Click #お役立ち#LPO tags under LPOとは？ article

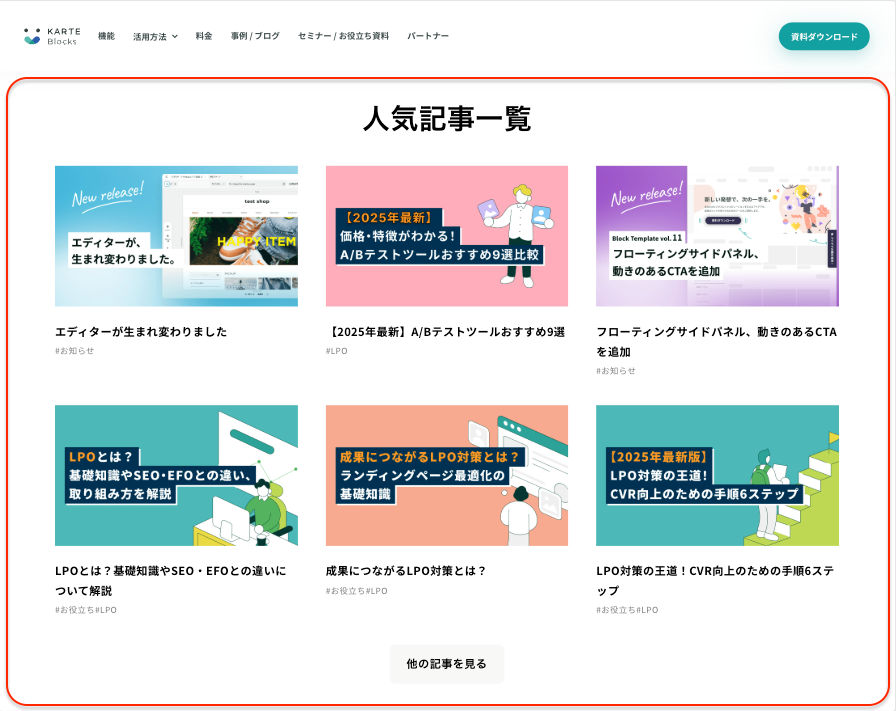[86, 610]
